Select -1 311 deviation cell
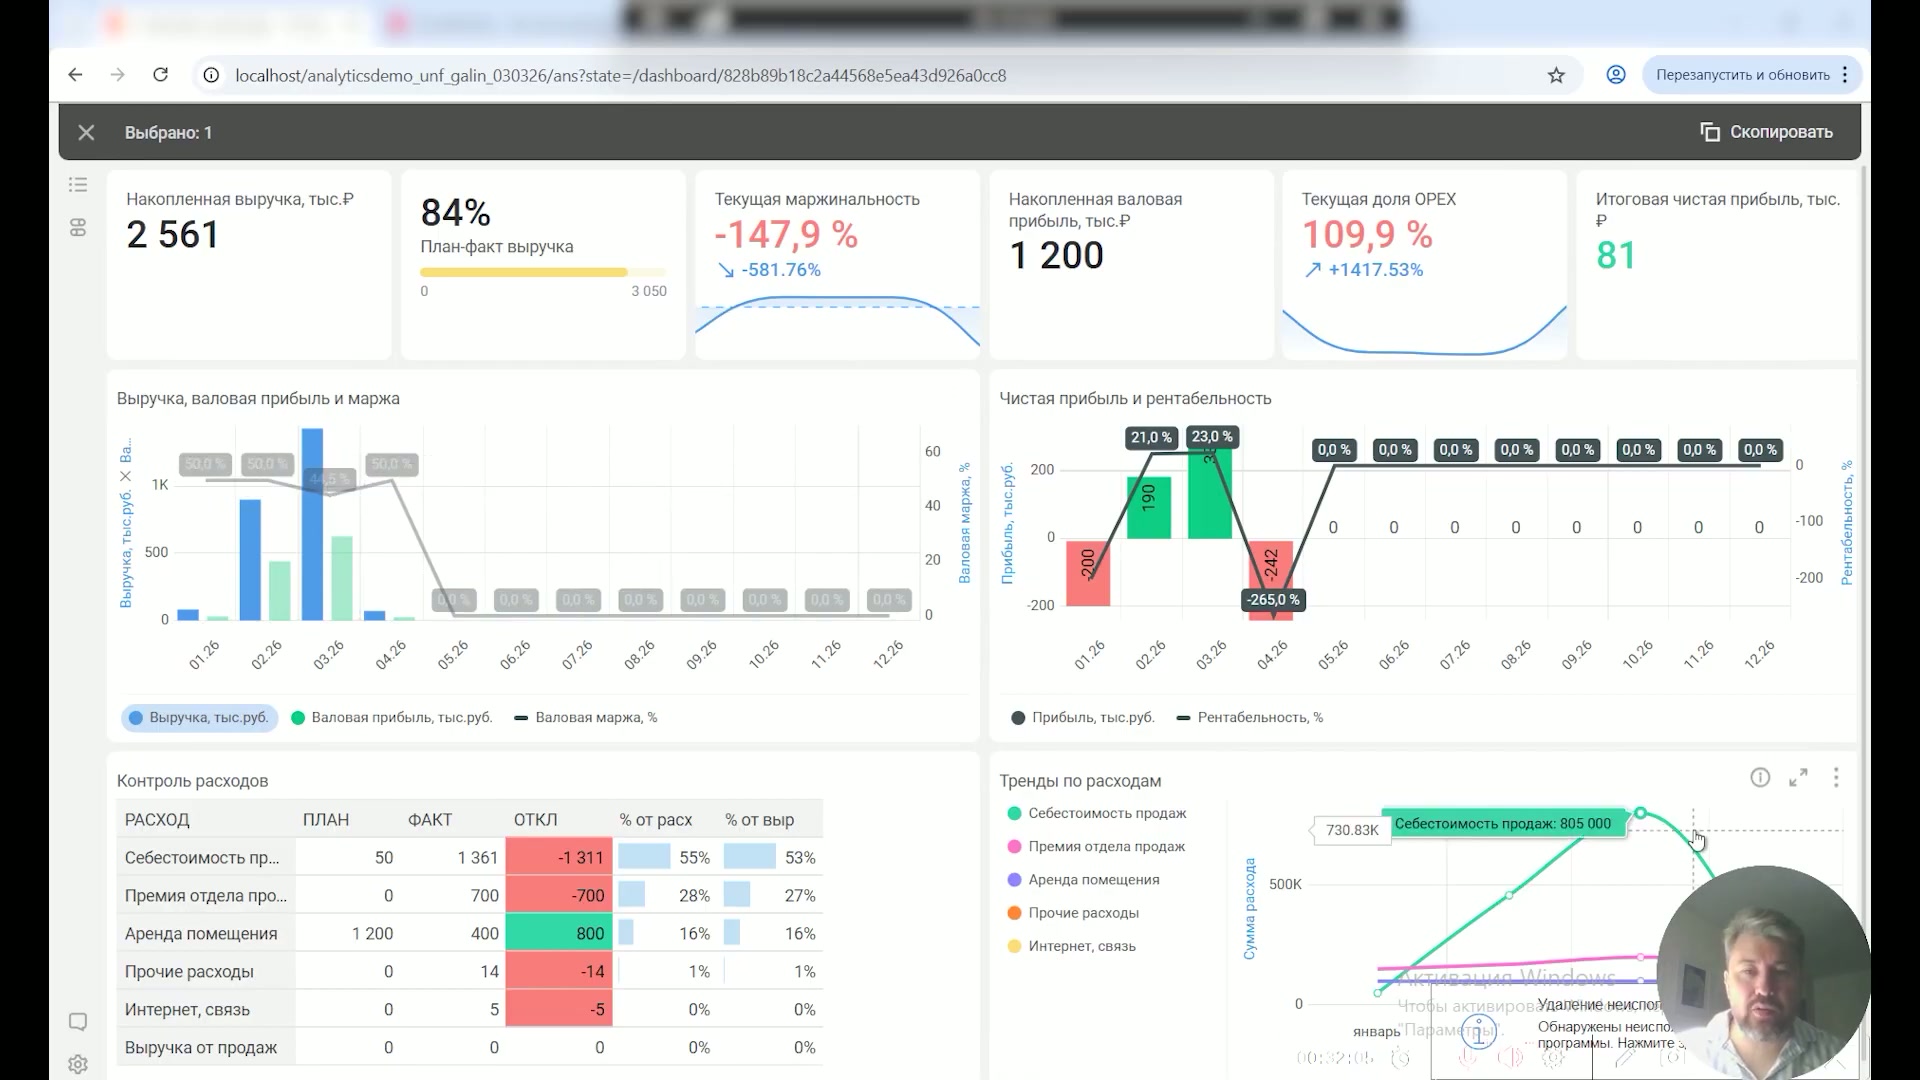Viewport: 1920px width, 1080px height. coord(559,858)
